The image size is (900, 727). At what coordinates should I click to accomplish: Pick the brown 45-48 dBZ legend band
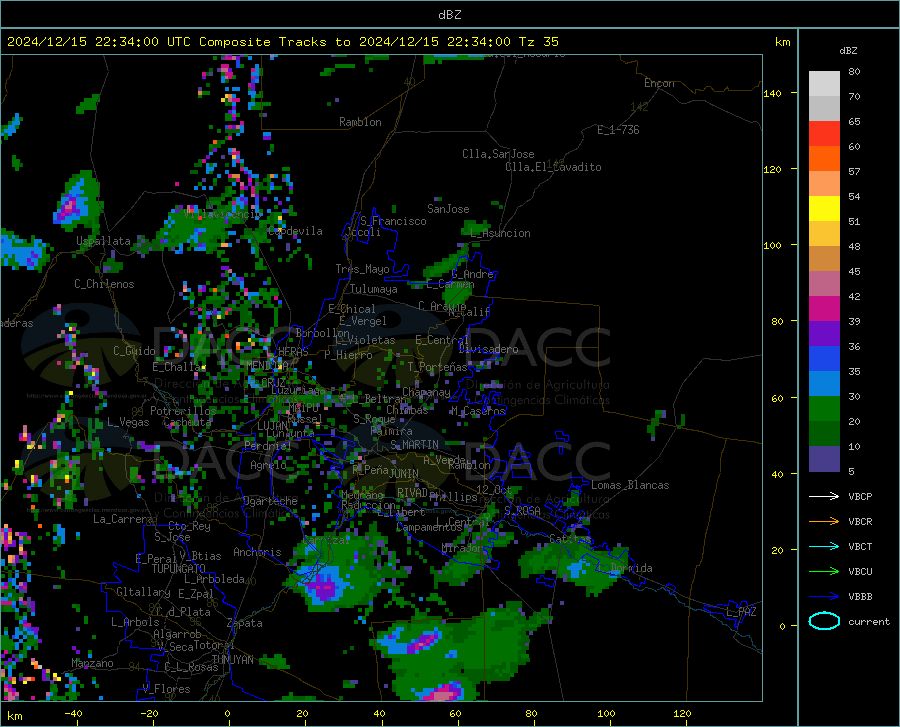[x=824, y=259]
